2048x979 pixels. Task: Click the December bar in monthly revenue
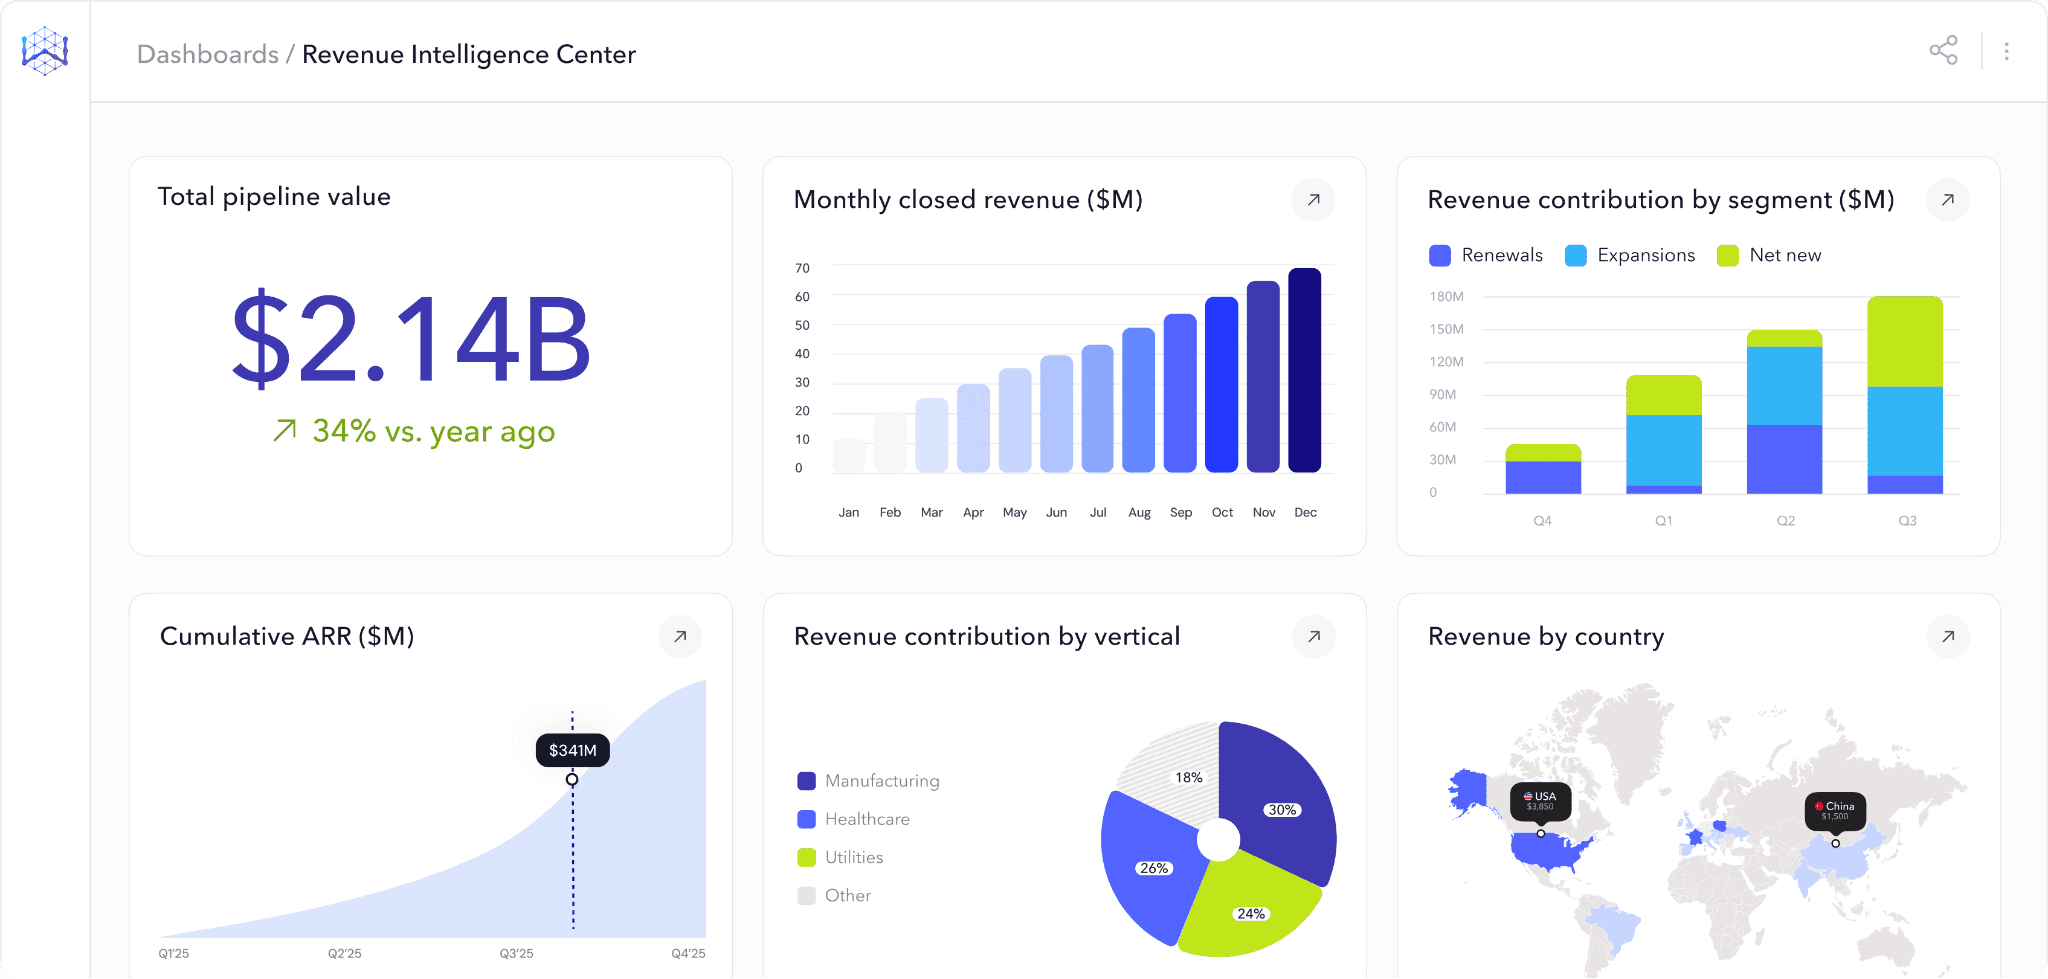coord(1305,370)
